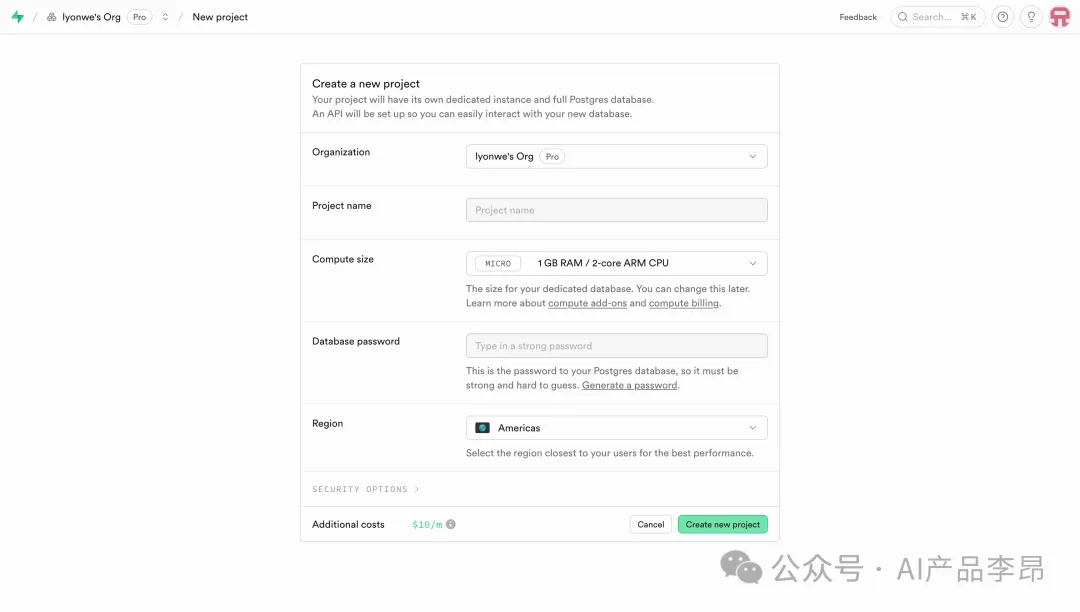1080x612 pixels.
Task: Click the globe icon in Region field
Action: pos(482,428)
